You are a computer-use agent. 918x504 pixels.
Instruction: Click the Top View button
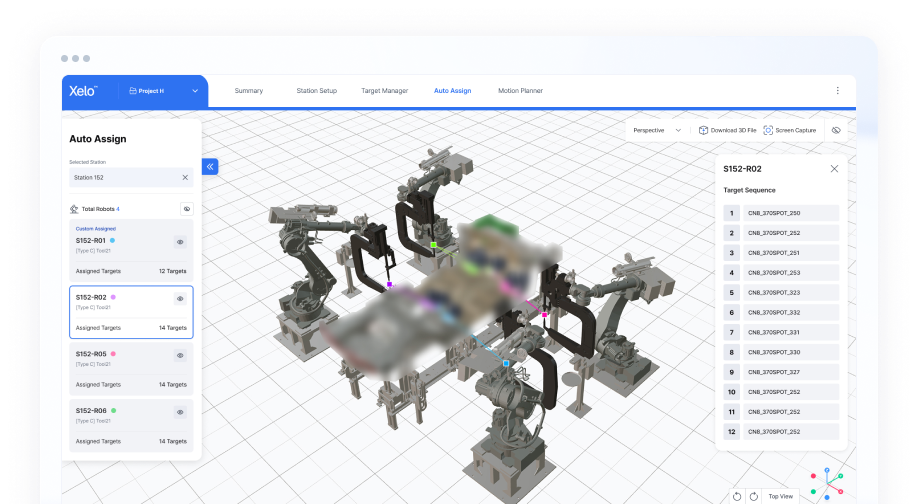(x=781, y=496)
